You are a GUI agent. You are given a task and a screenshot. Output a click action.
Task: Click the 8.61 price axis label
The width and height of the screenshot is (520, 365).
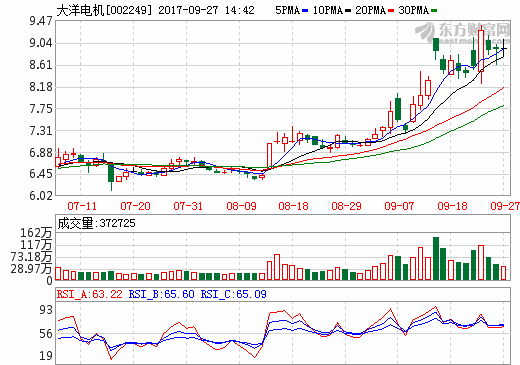(41, 65)
